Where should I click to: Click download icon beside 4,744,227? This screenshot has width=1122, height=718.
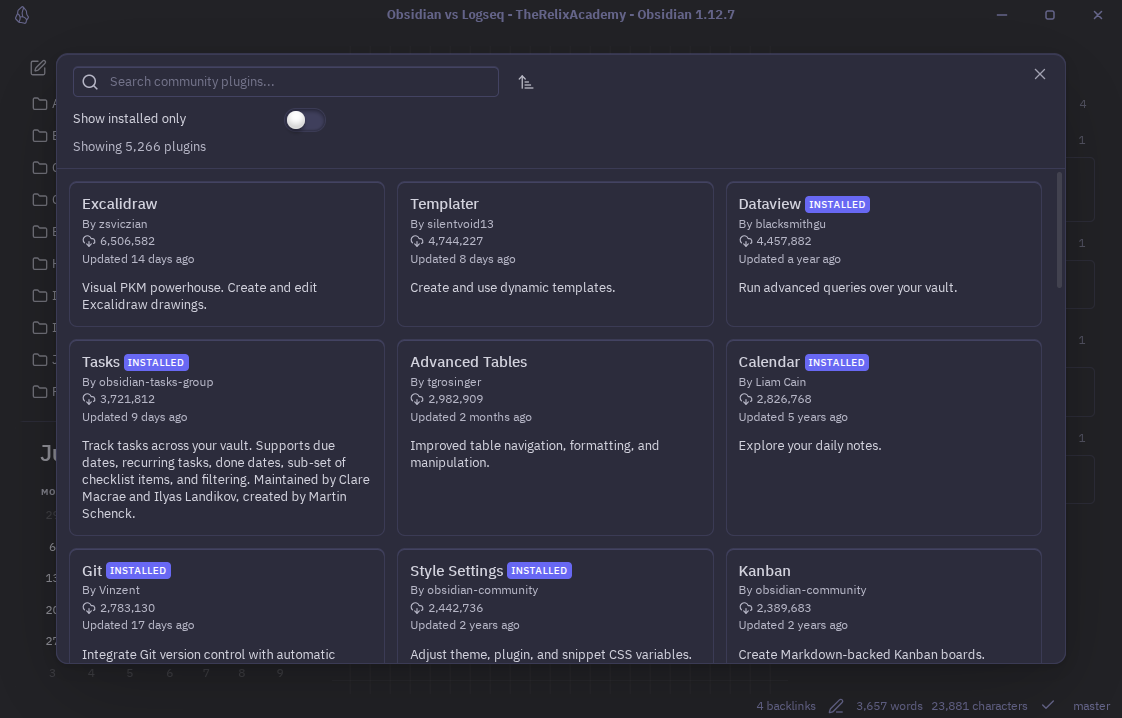coord(417,241)
